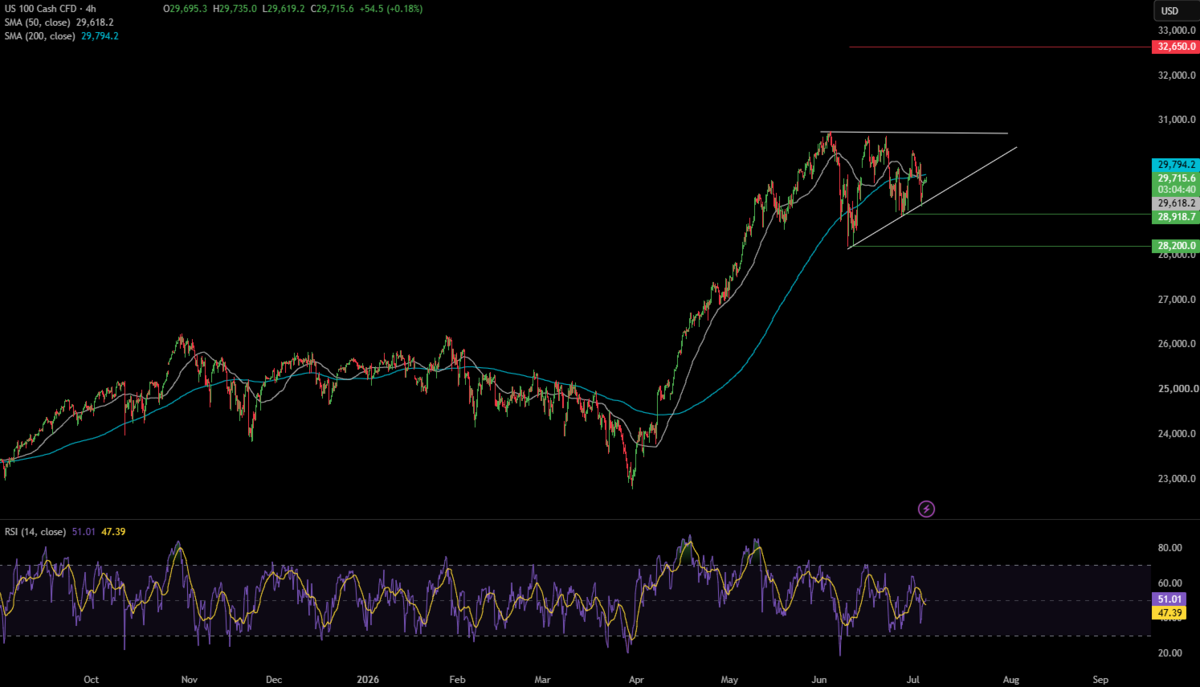Click the +54.5 (+0.18%) change value
1200x687 pixels.
pyautogui.click(x=392, y=8)
